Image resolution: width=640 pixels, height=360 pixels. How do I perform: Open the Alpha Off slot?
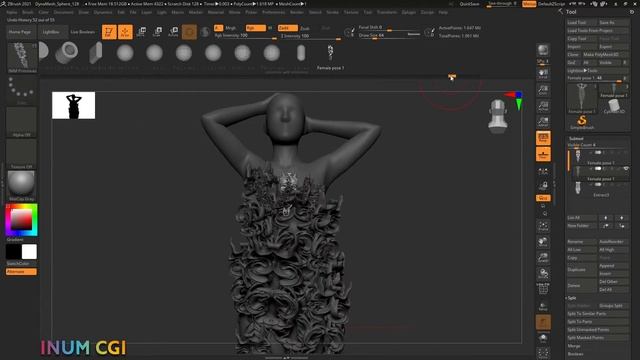(21, 122)
